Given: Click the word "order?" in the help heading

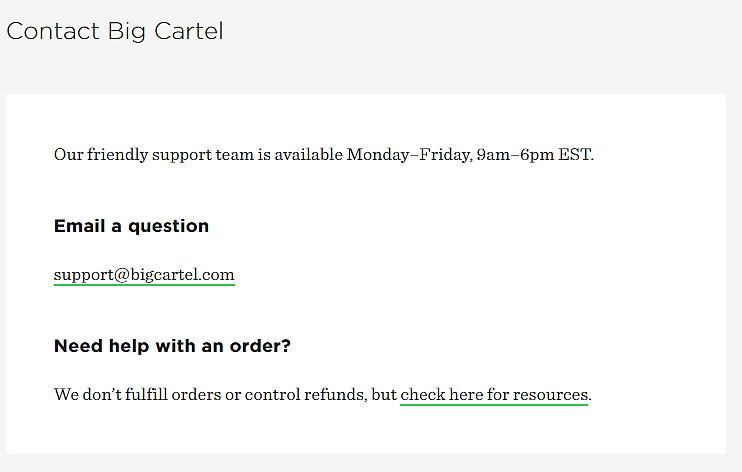Looking at the screenshot, I should click(x=263, y=346).
